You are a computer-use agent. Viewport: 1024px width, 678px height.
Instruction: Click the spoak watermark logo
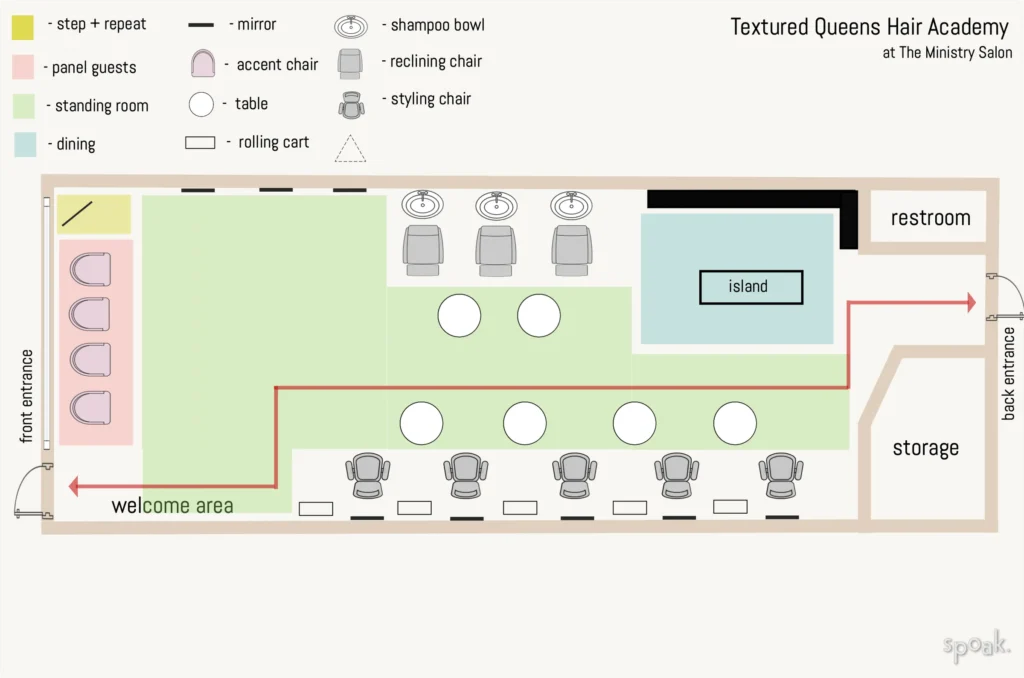(x=976, y=645)
